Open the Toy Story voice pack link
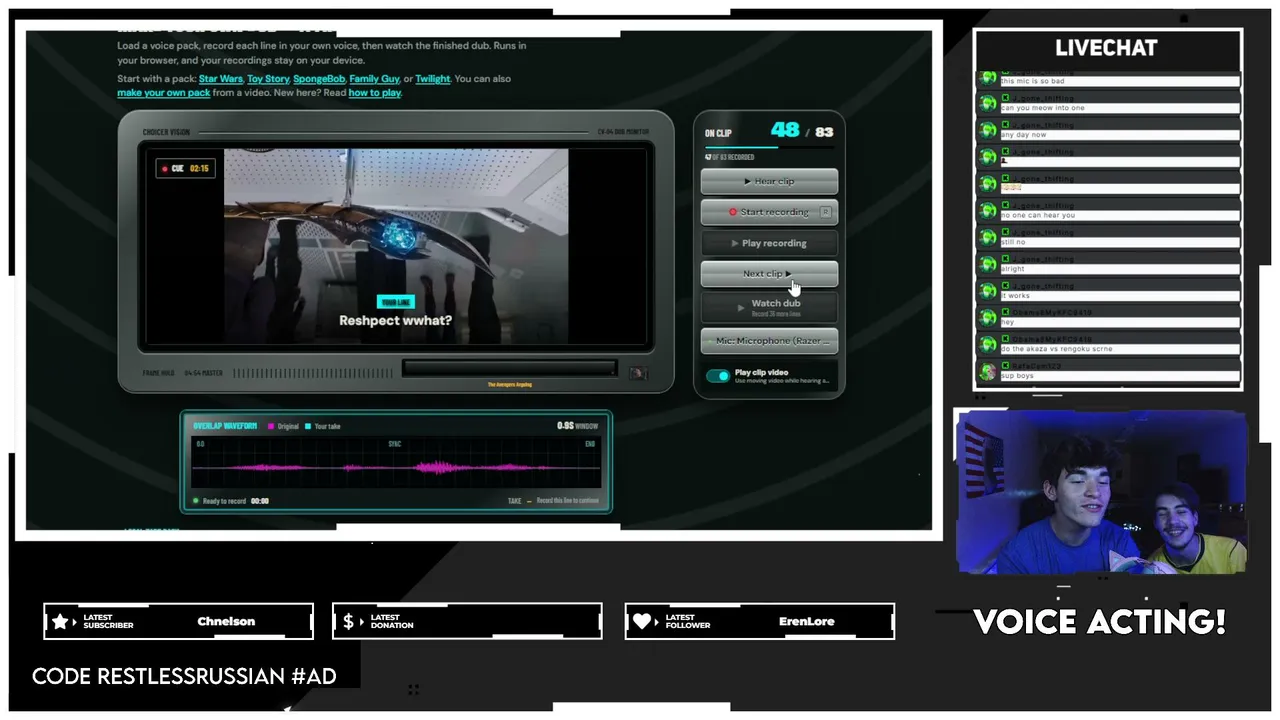 coord(268,79)
